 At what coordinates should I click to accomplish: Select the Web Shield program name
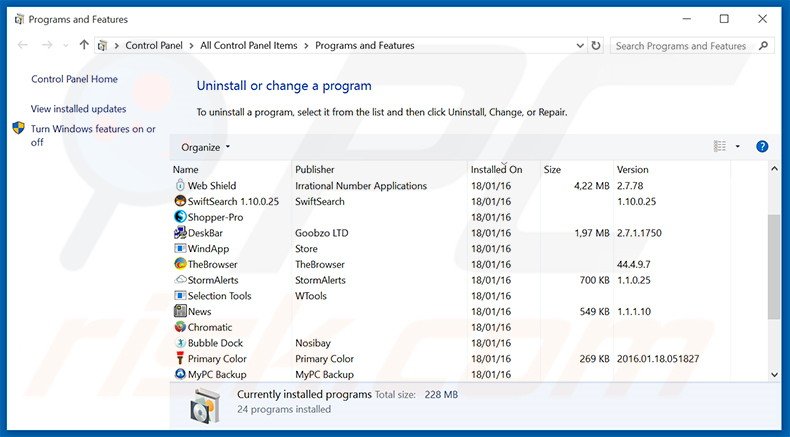pos(212,185)
